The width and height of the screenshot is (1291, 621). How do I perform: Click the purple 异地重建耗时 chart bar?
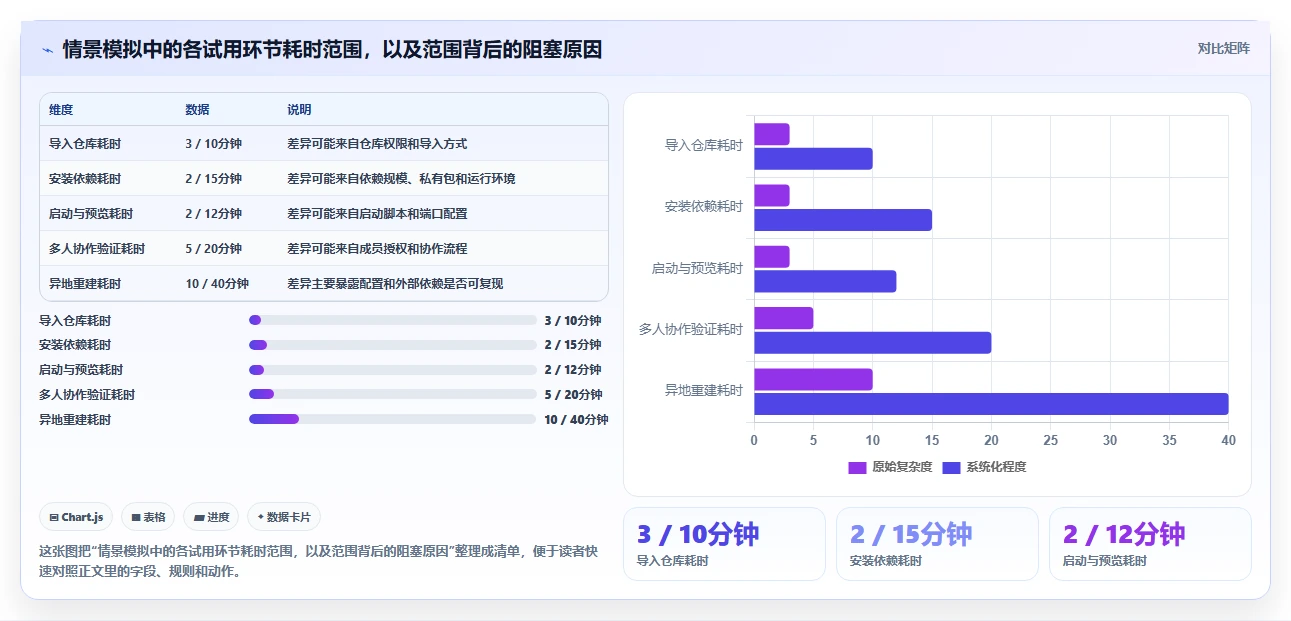(x=813, y=379)
